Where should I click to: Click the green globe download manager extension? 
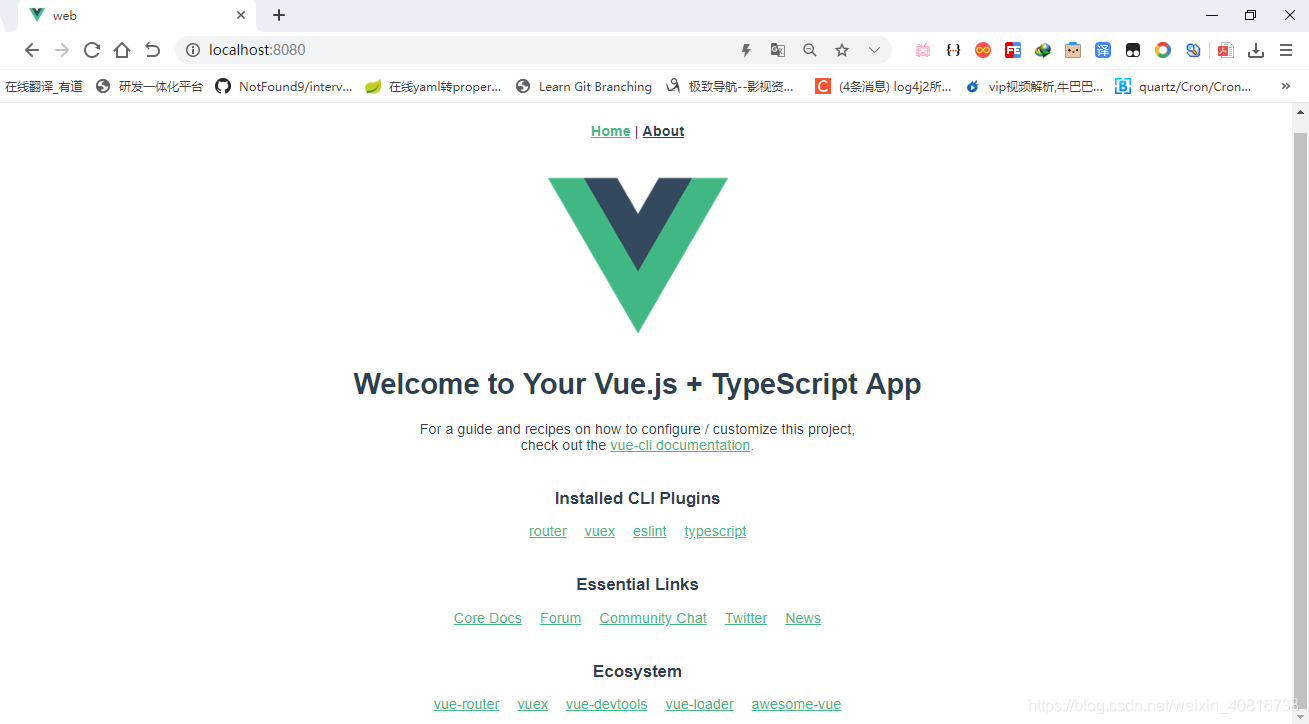[1043, 50]
